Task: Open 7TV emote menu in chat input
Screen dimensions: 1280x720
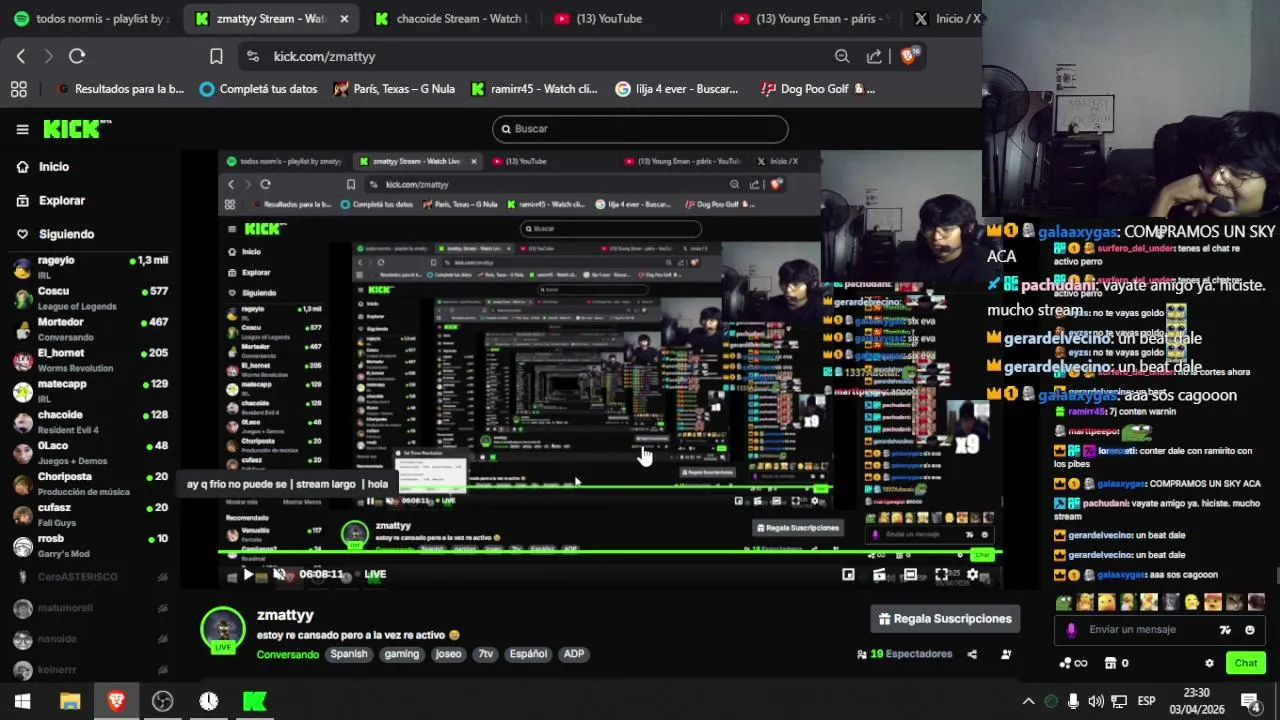Action: pos(1225,630)
